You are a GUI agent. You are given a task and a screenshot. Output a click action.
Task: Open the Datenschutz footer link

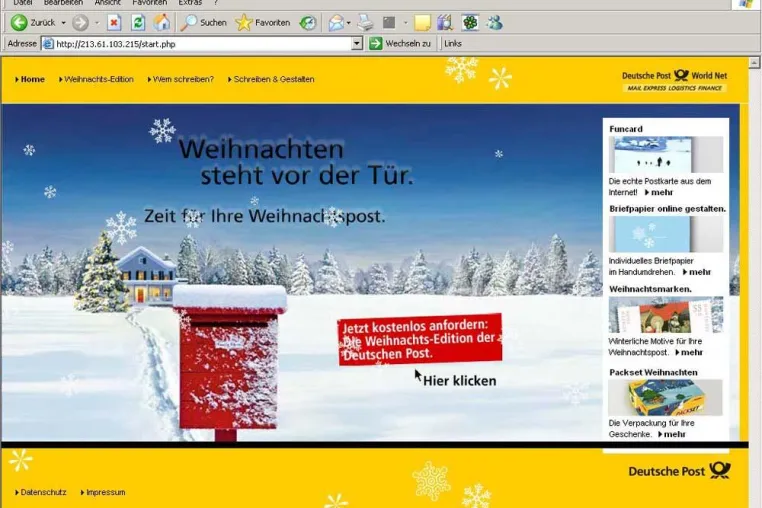click(41, 492)
